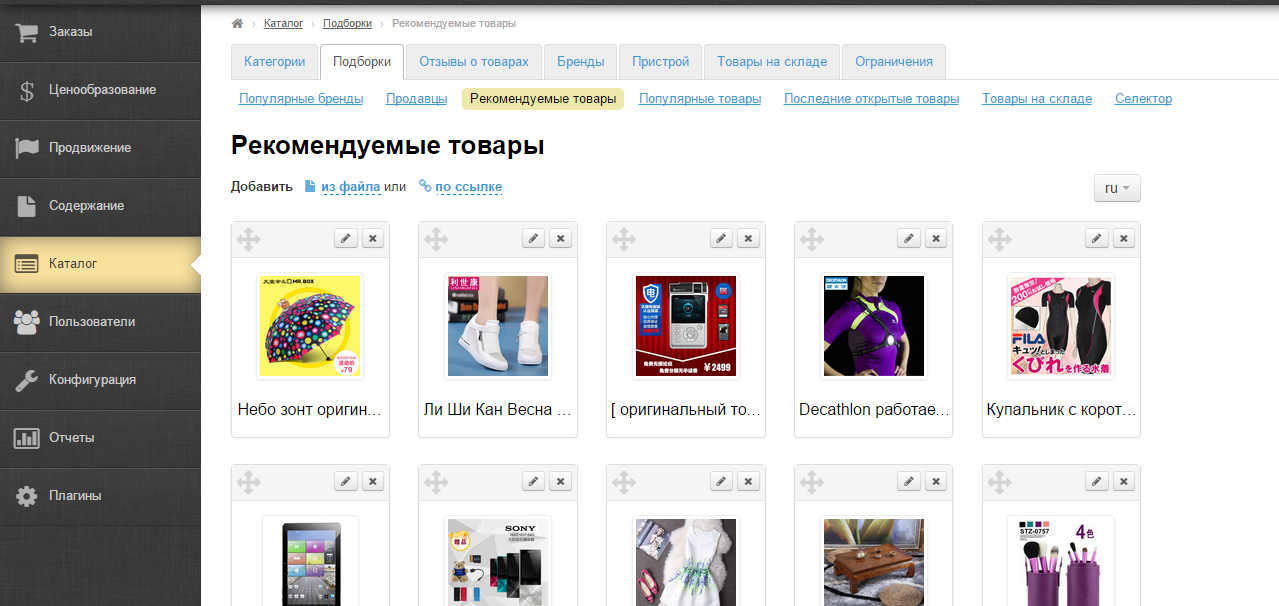Screen dimensions: 1279x606
Task: Open the Decathlon purple shirt thumbnail
Action: (x=874, y=326)
